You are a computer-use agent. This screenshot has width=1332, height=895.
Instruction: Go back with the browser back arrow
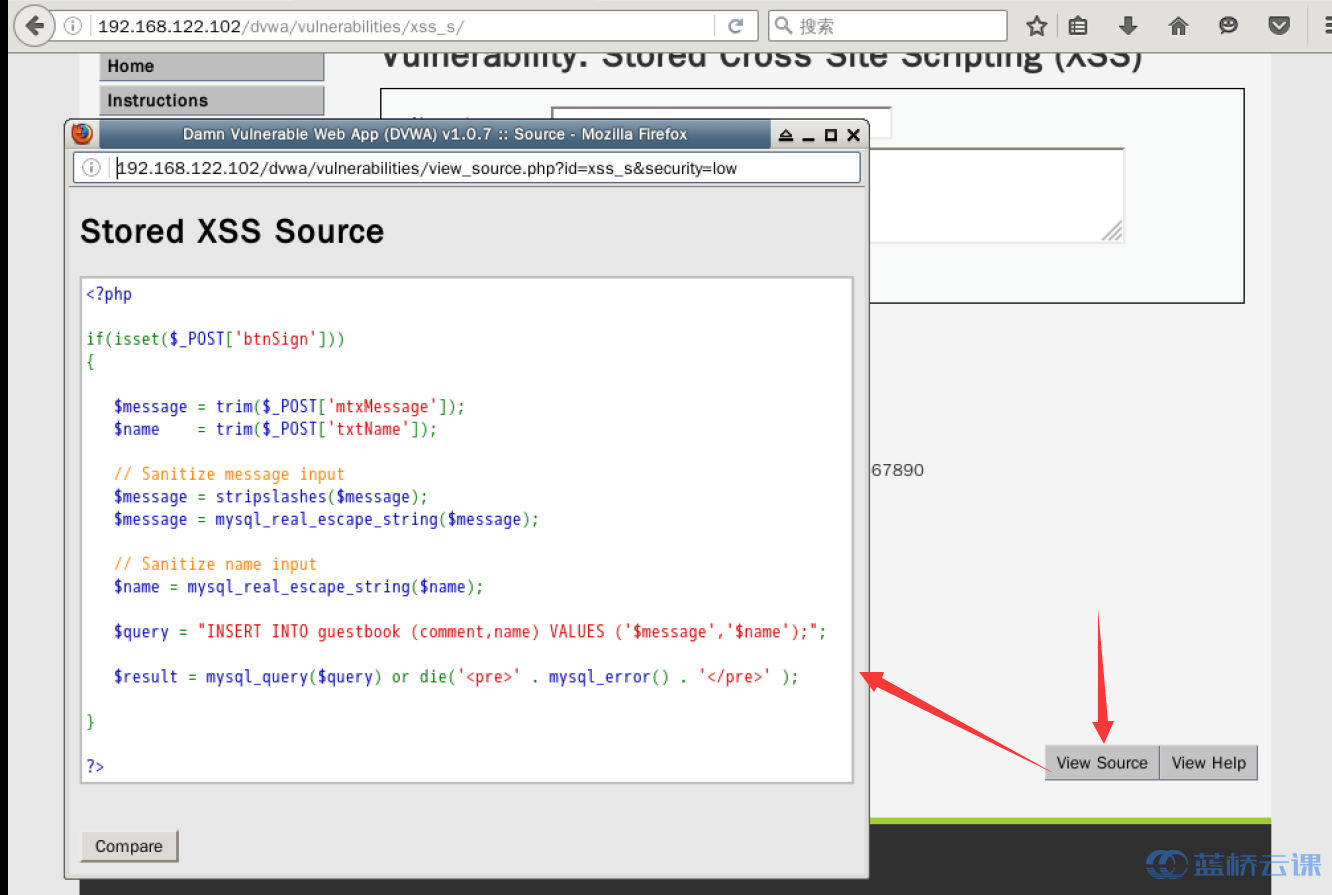pos(35,26)
